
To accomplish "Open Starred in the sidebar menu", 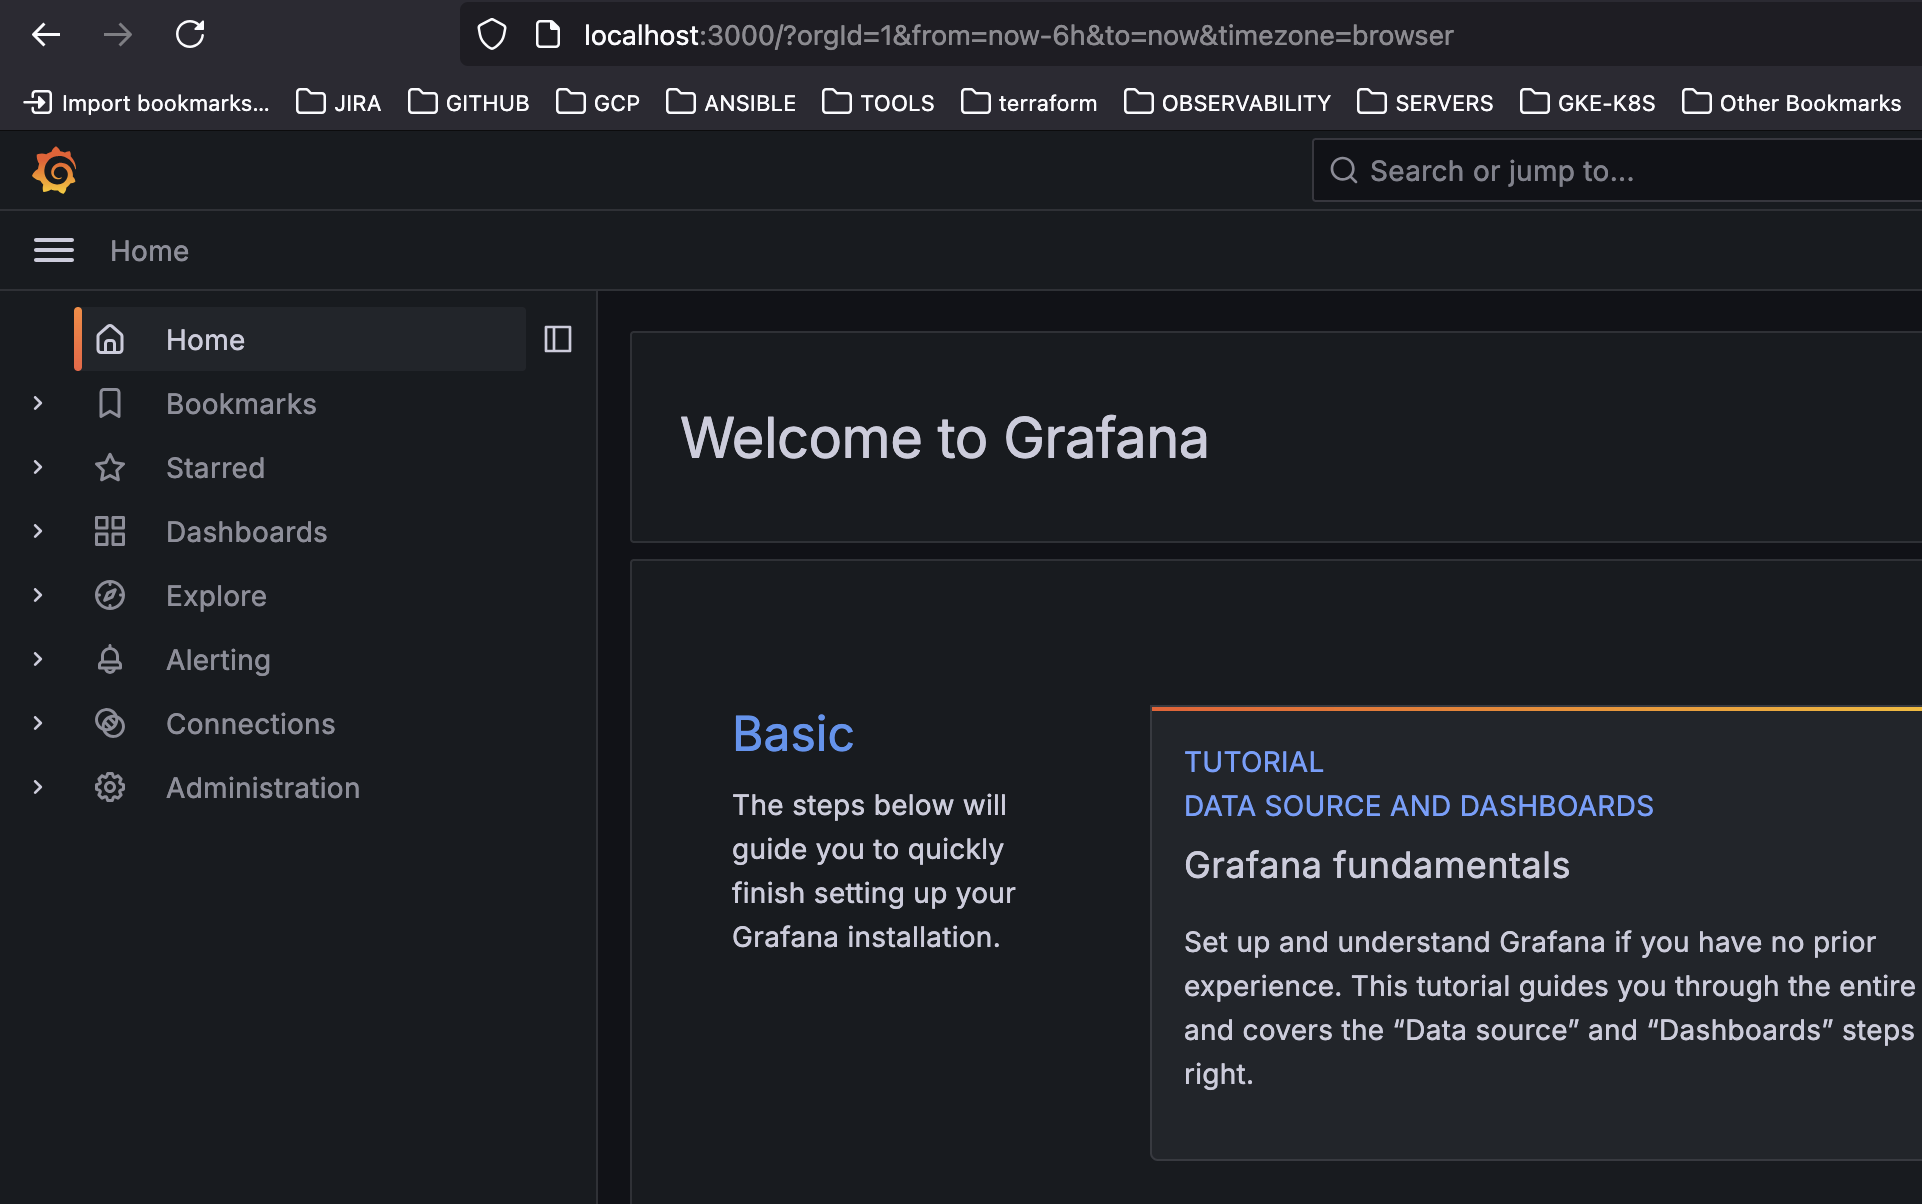I will tap(215, 468).
